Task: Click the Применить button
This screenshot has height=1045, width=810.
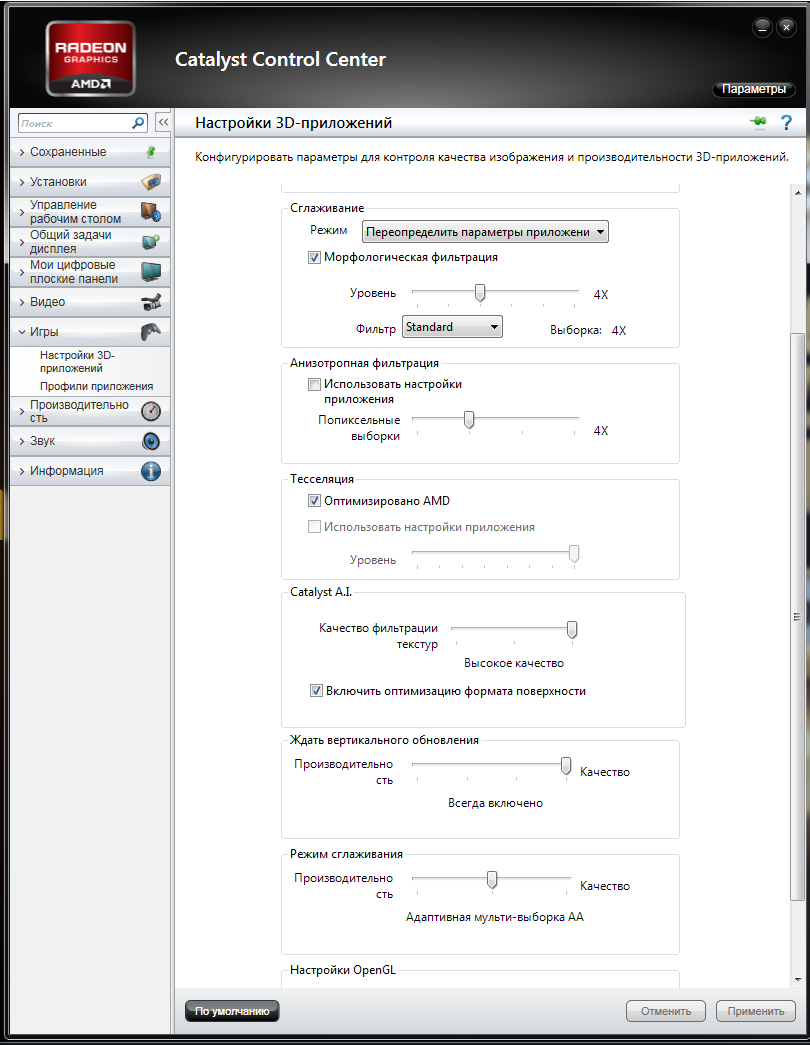Action: [x=756, y=1011]
